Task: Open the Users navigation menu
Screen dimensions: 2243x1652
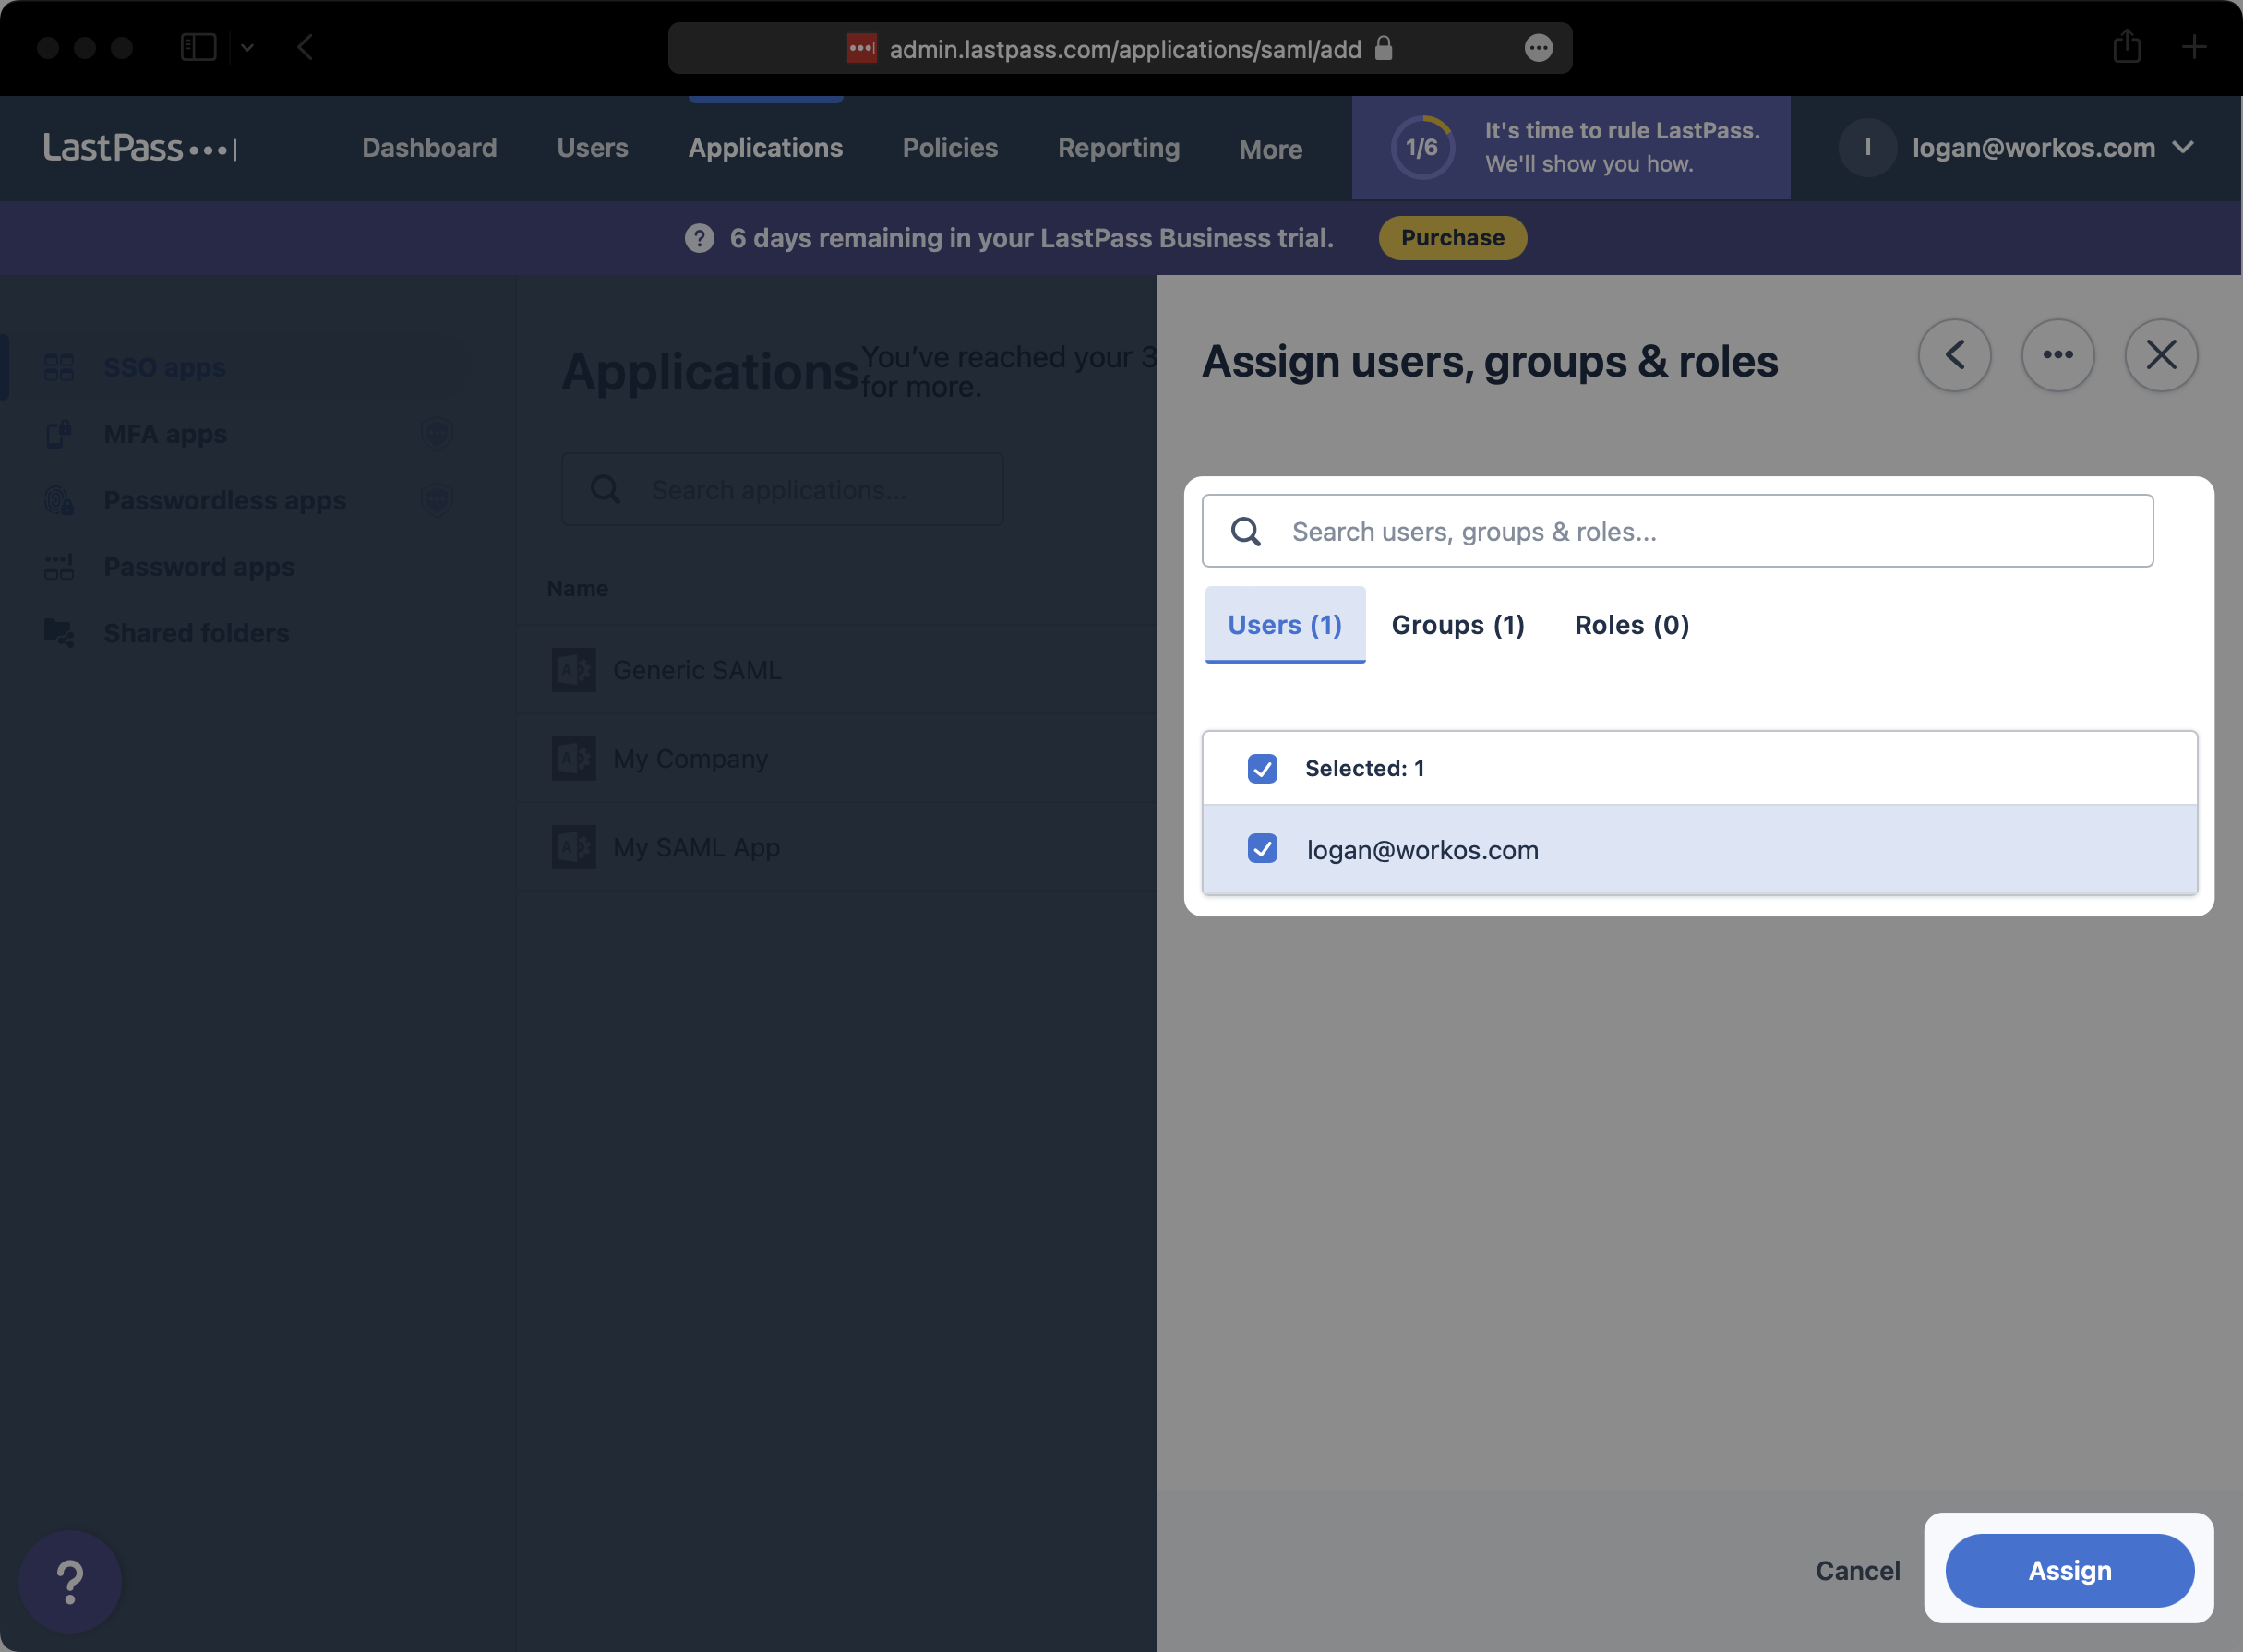Action: (x=592, y=146)
